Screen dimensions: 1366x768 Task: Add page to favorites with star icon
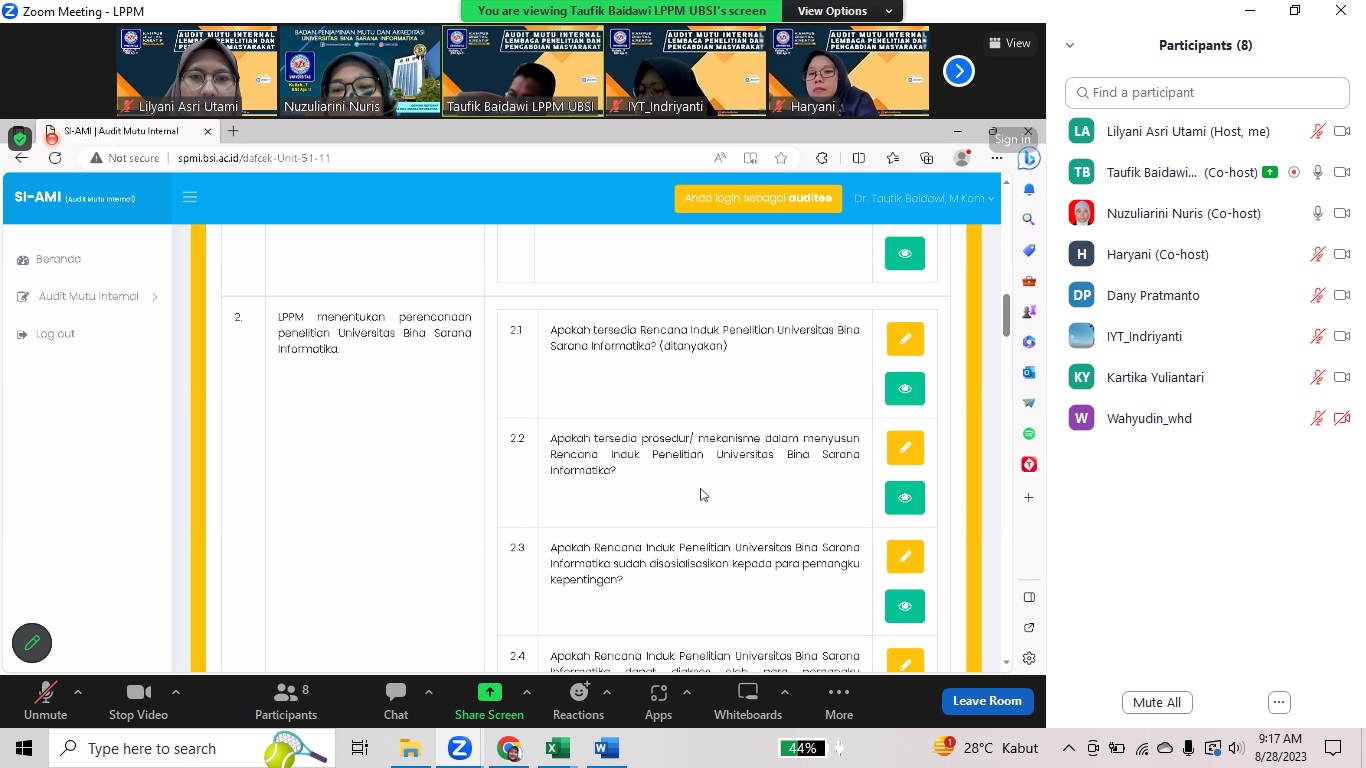pos(781,158)
